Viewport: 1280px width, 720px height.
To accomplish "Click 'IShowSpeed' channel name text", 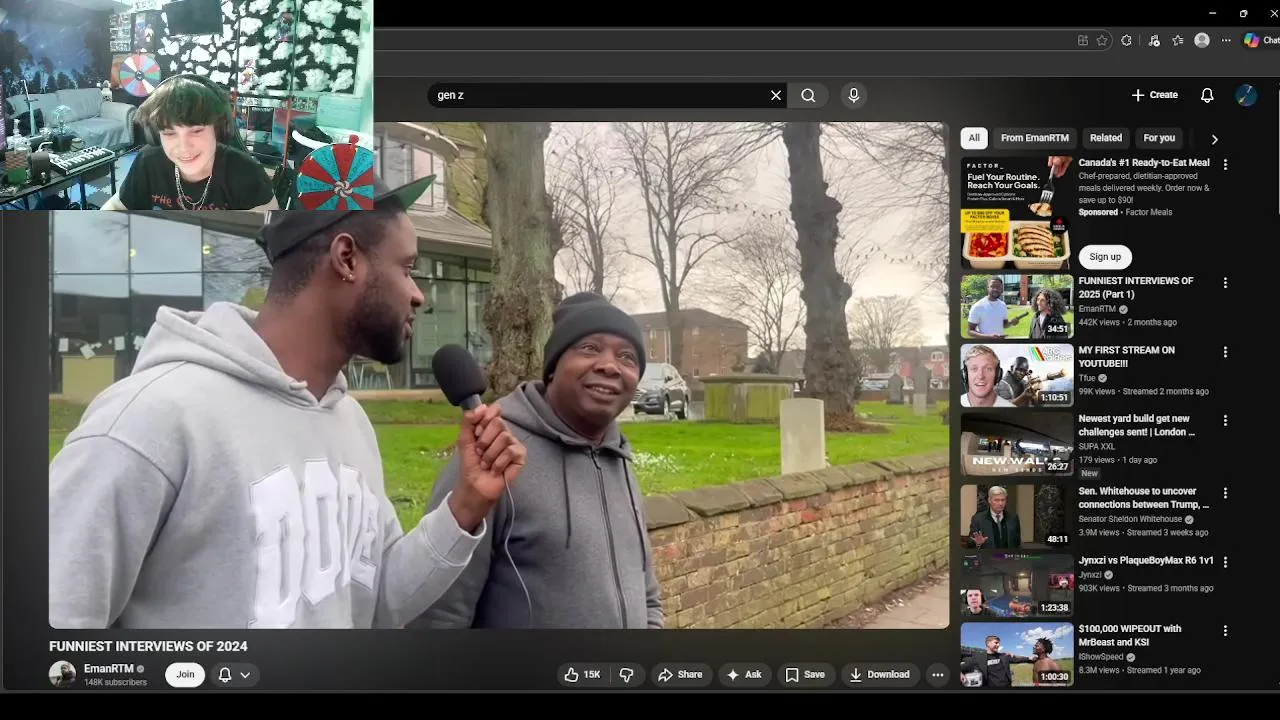I will tap(1102, 657).
